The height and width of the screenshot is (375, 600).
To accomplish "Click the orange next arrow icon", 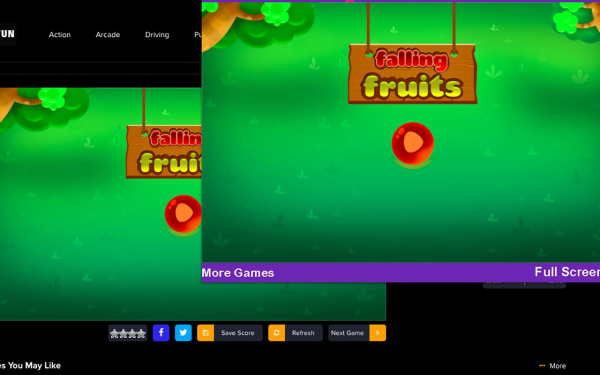I will pyautogui.click(x=377, y=333).
